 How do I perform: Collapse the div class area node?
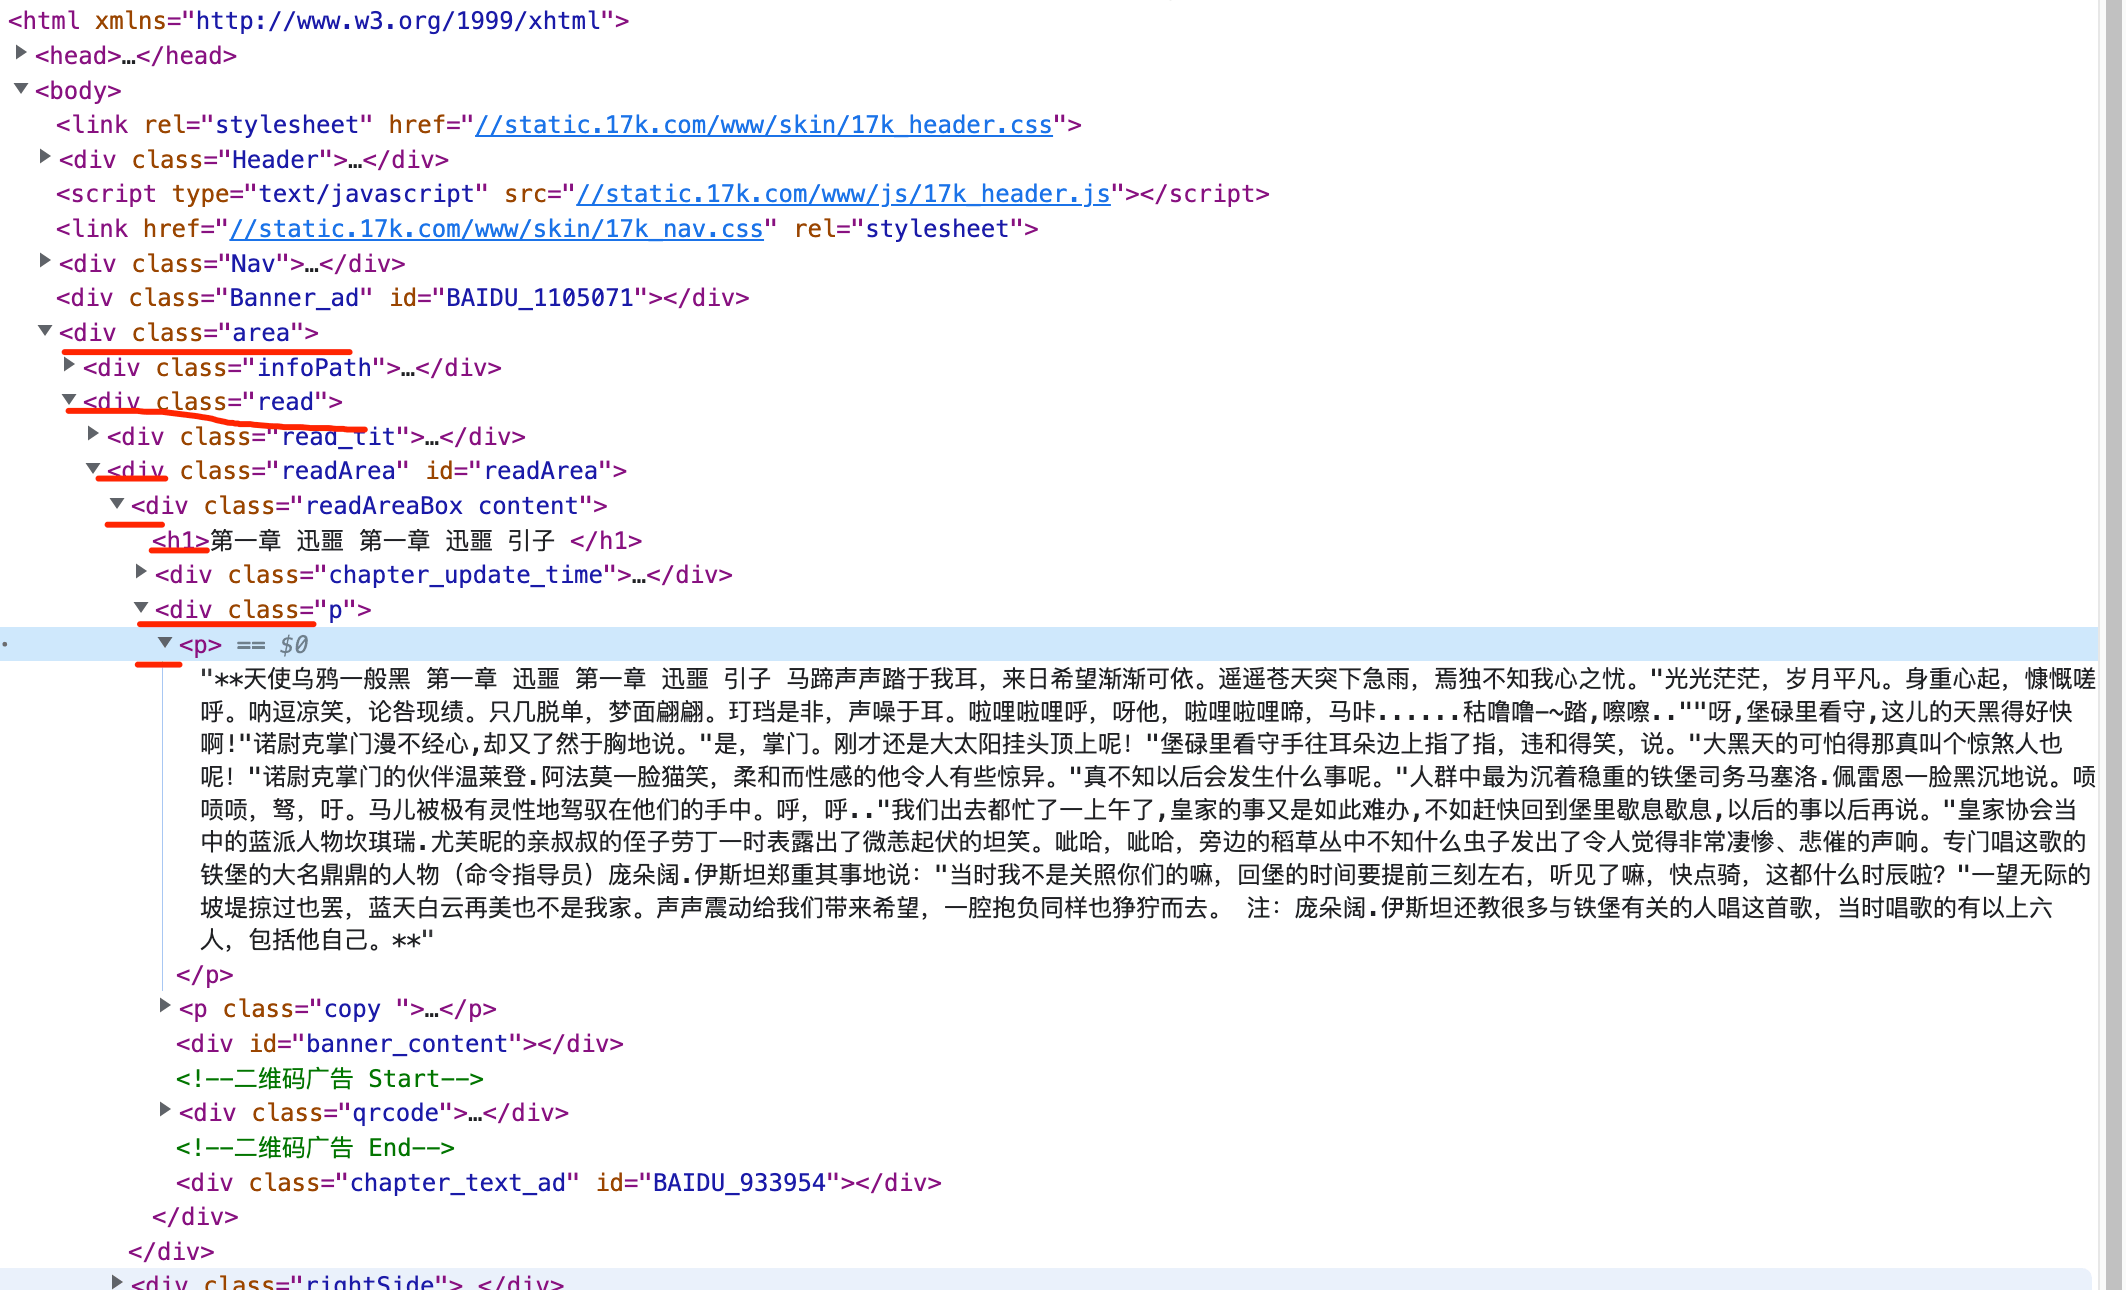45,331
